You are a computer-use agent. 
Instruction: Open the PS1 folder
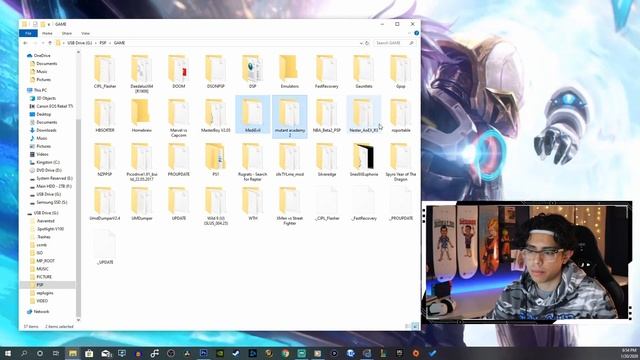[x=216, y=160]
